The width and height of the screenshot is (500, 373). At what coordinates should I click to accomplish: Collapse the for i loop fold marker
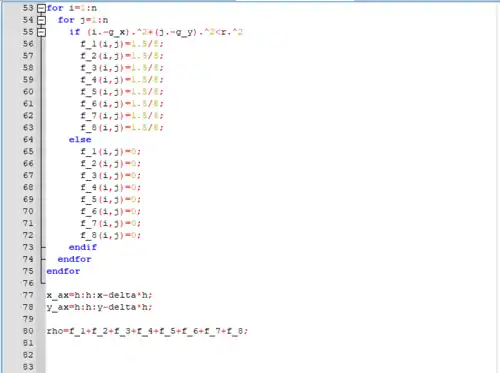point(41,8)
